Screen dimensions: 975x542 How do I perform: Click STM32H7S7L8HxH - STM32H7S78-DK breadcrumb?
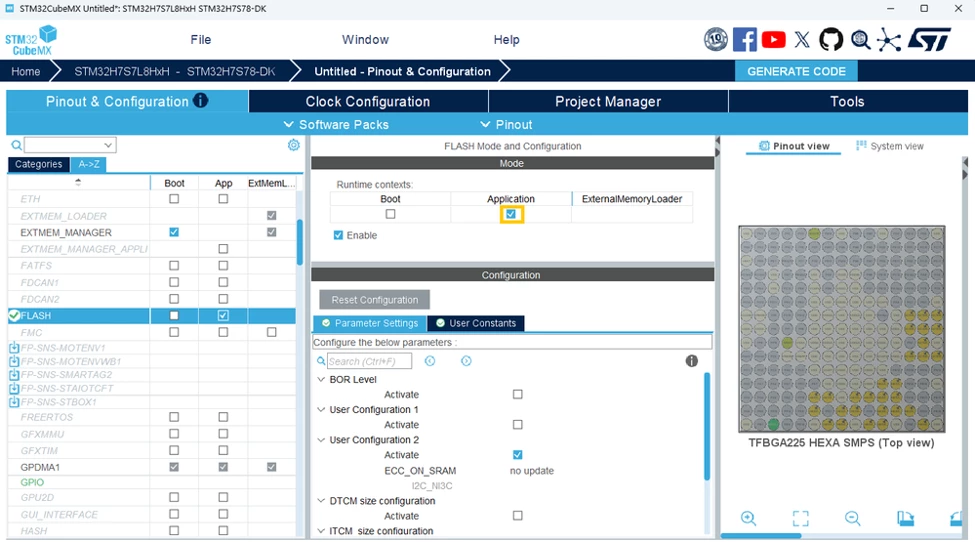pyautogui.click(x=175, y=71)
